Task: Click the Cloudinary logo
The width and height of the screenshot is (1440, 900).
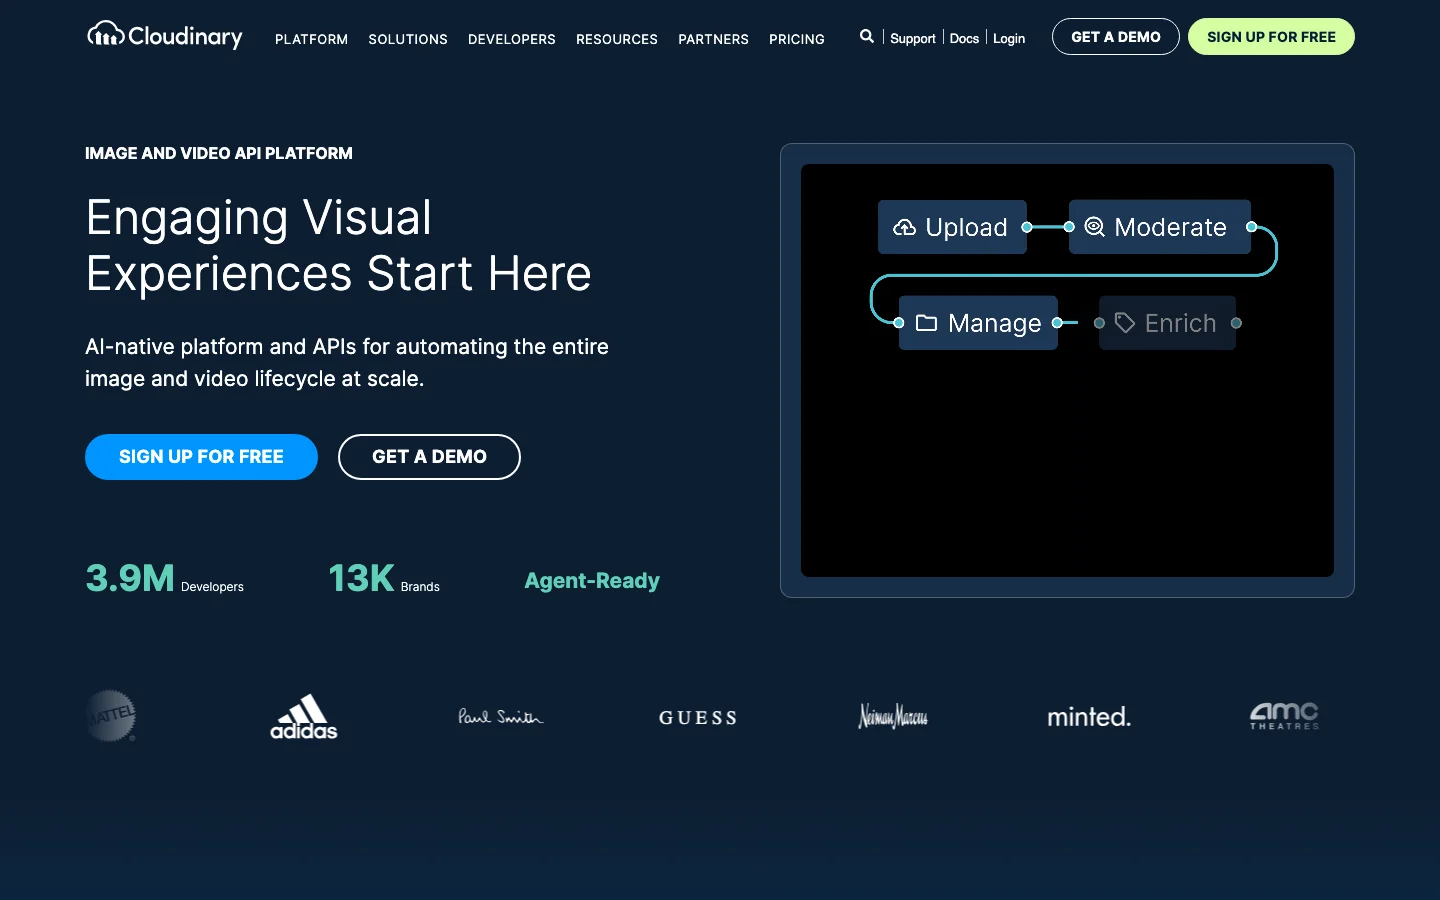Action: coord(165,36)
